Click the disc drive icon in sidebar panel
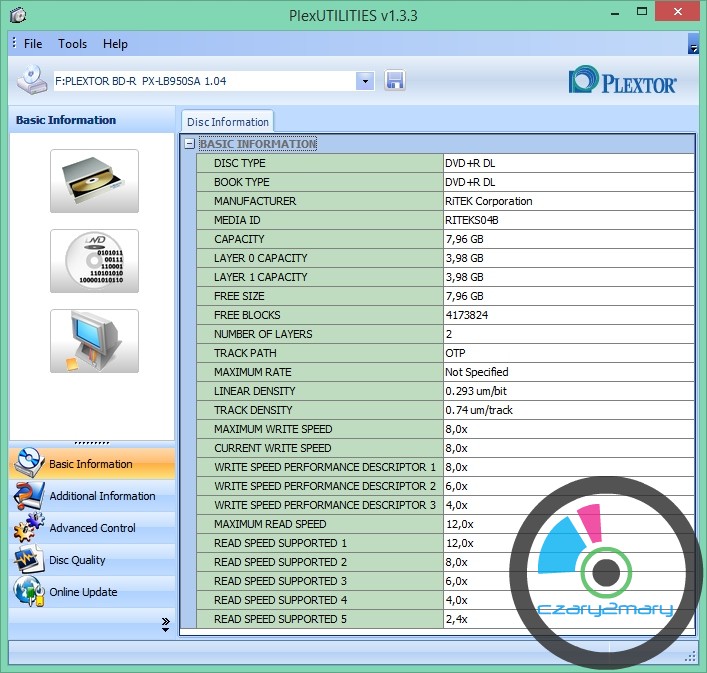The height and width of the screenshot is (673, 707). pyautogui.click(x=94, y=181)
